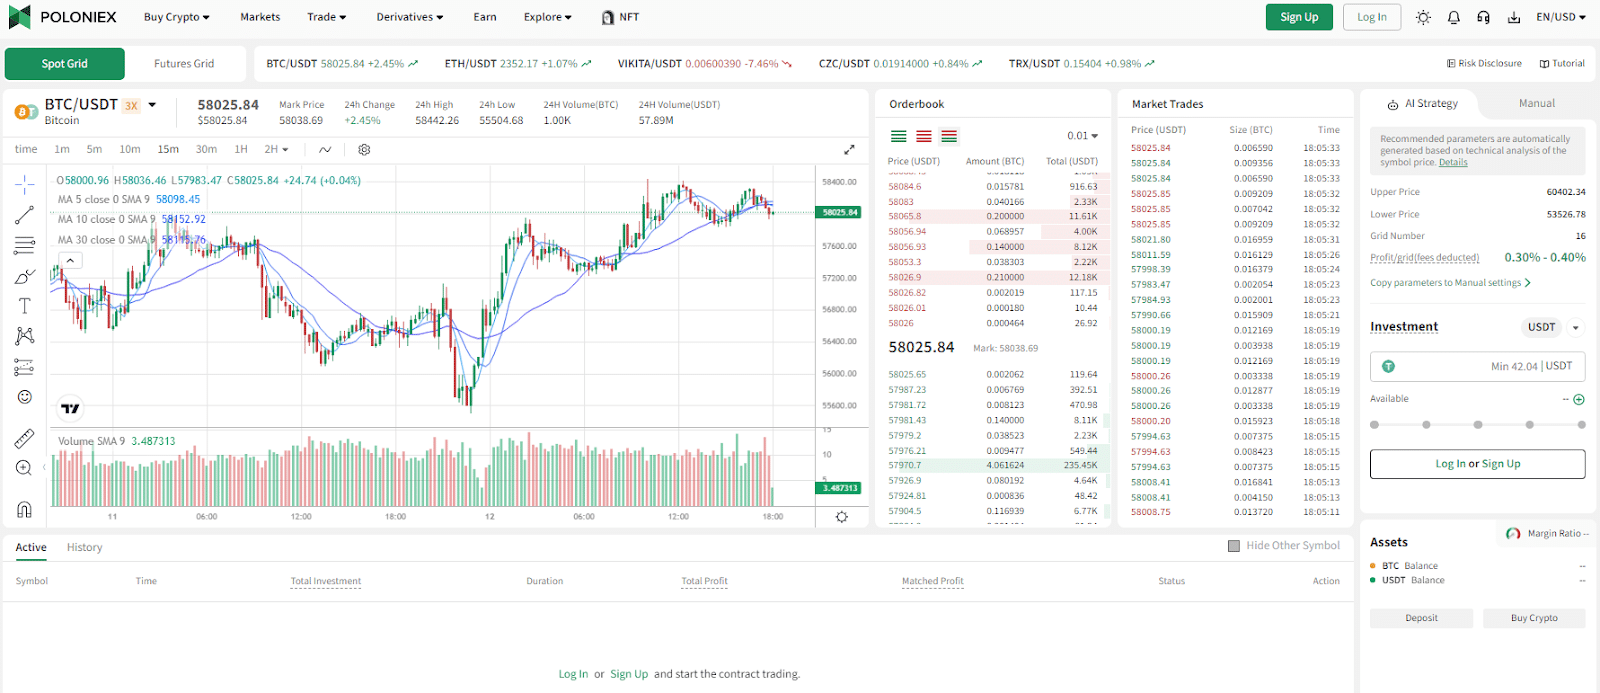Click the Log In or Sign Up panel button
This screenshot has height=693, width=1600.
tap(1477, 464)
